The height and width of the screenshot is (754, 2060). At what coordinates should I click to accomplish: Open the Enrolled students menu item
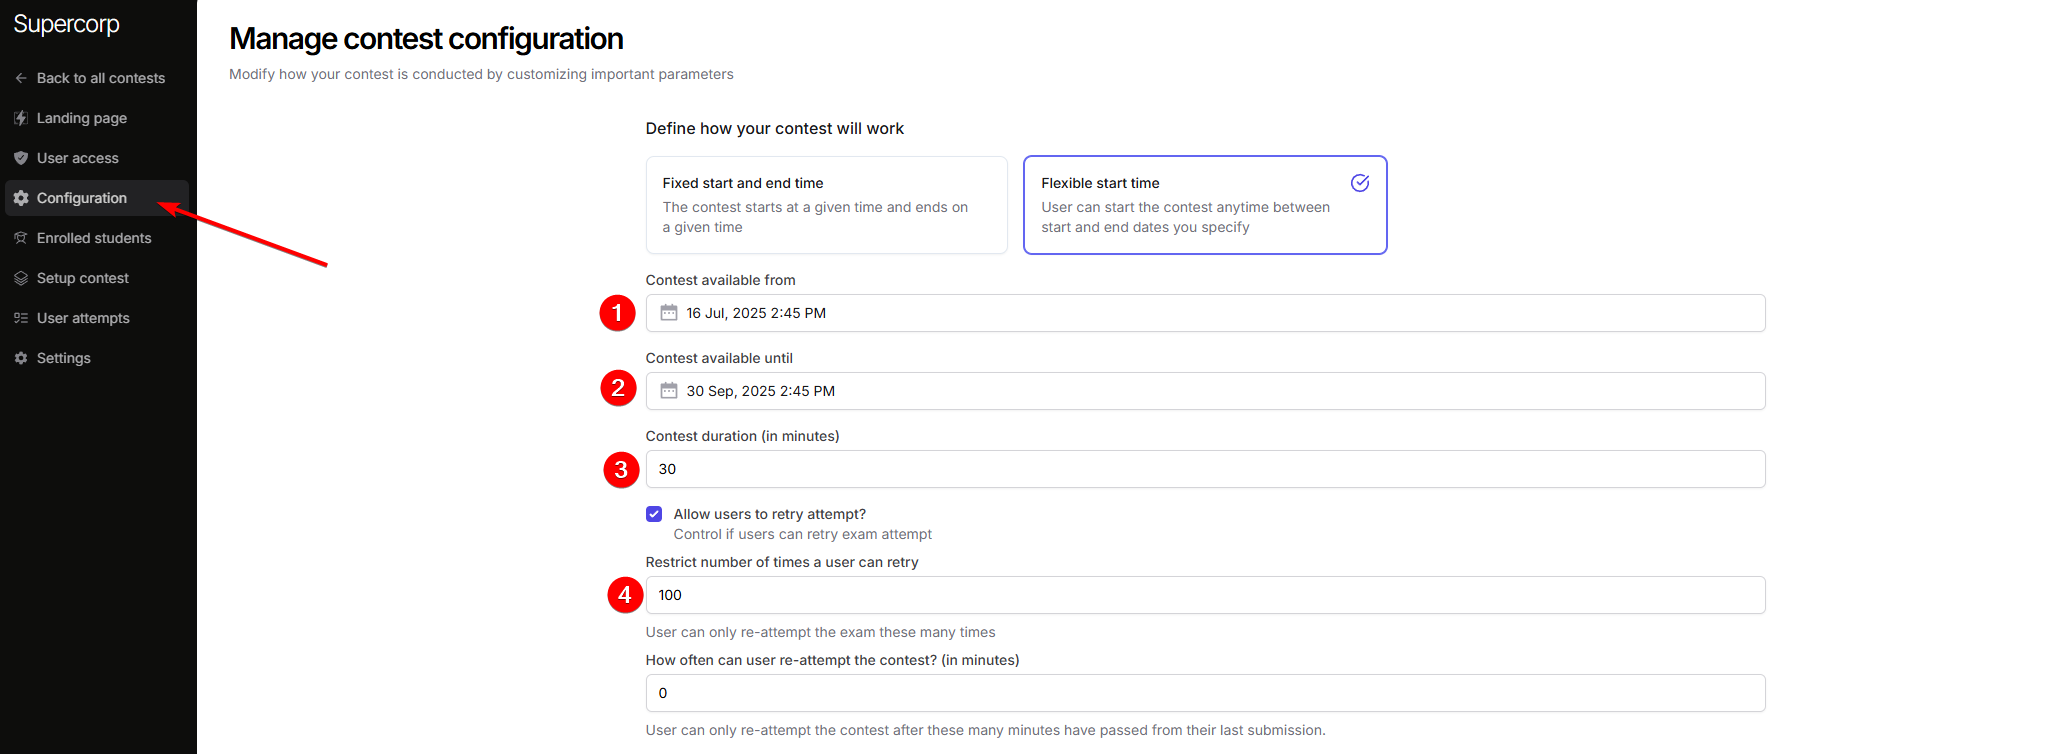point(94,238)
